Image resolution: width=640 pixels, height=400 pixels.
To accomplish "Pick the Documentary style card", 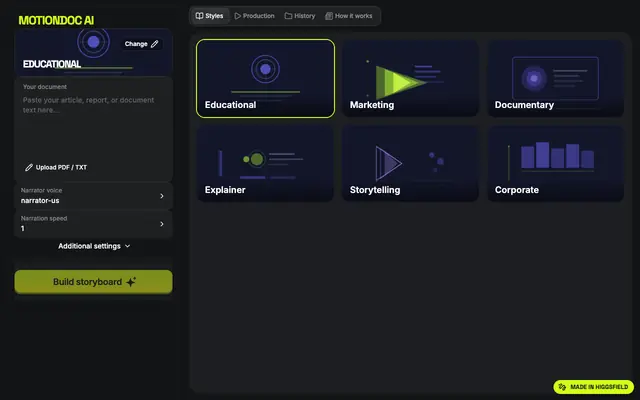I will [556, 78].
